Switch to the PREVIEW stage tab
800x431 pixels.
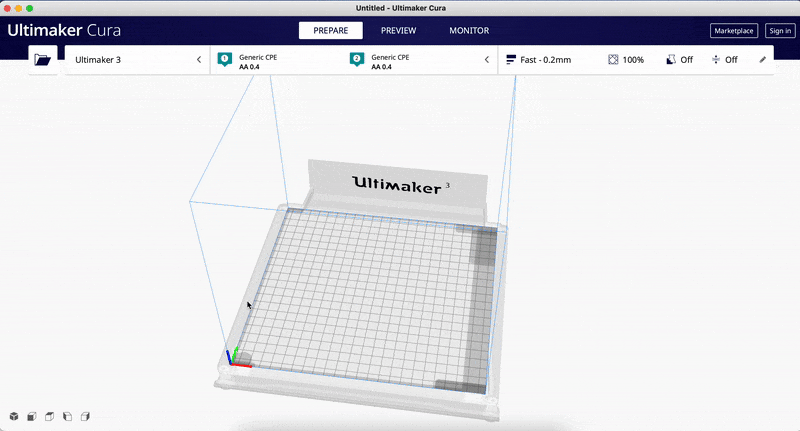pyautogui.click(x=398, y=31)
